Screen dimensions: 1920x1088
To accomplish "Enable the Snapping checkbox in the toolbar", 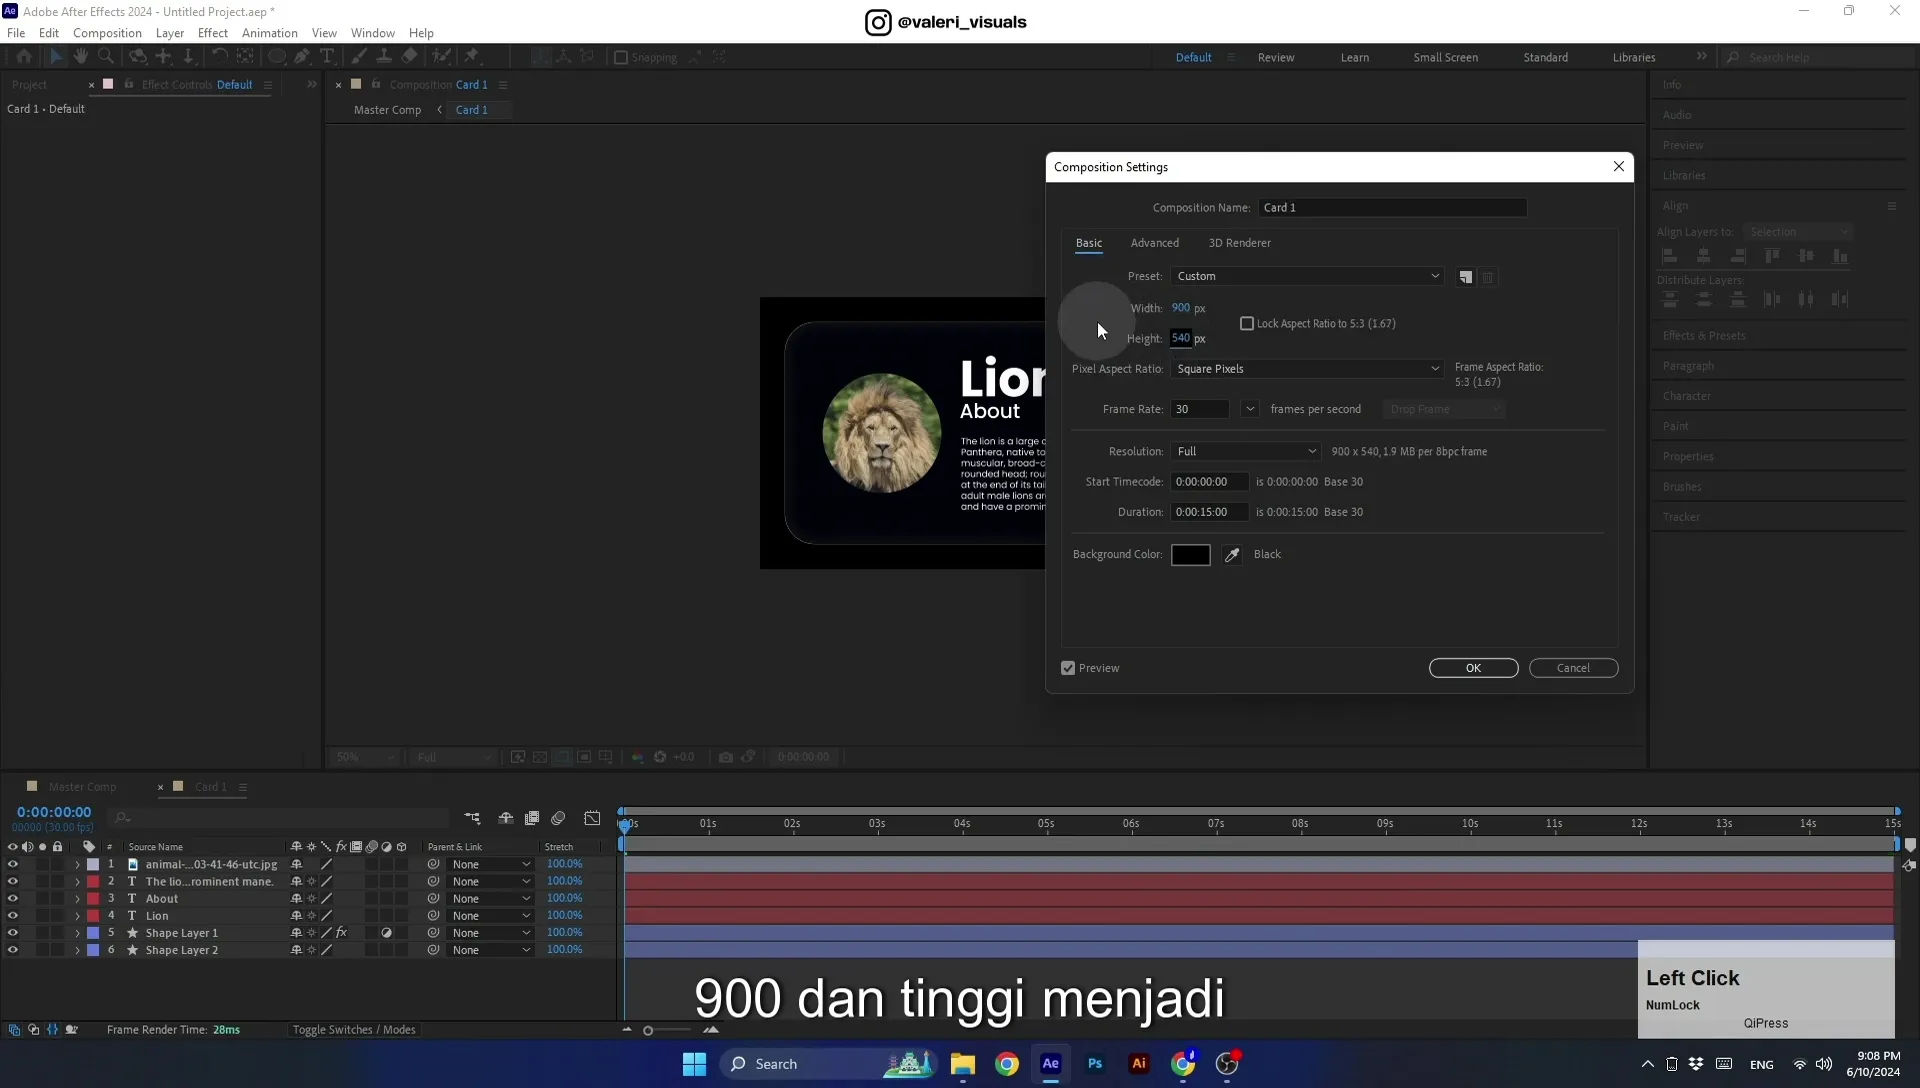I will 621,58.
